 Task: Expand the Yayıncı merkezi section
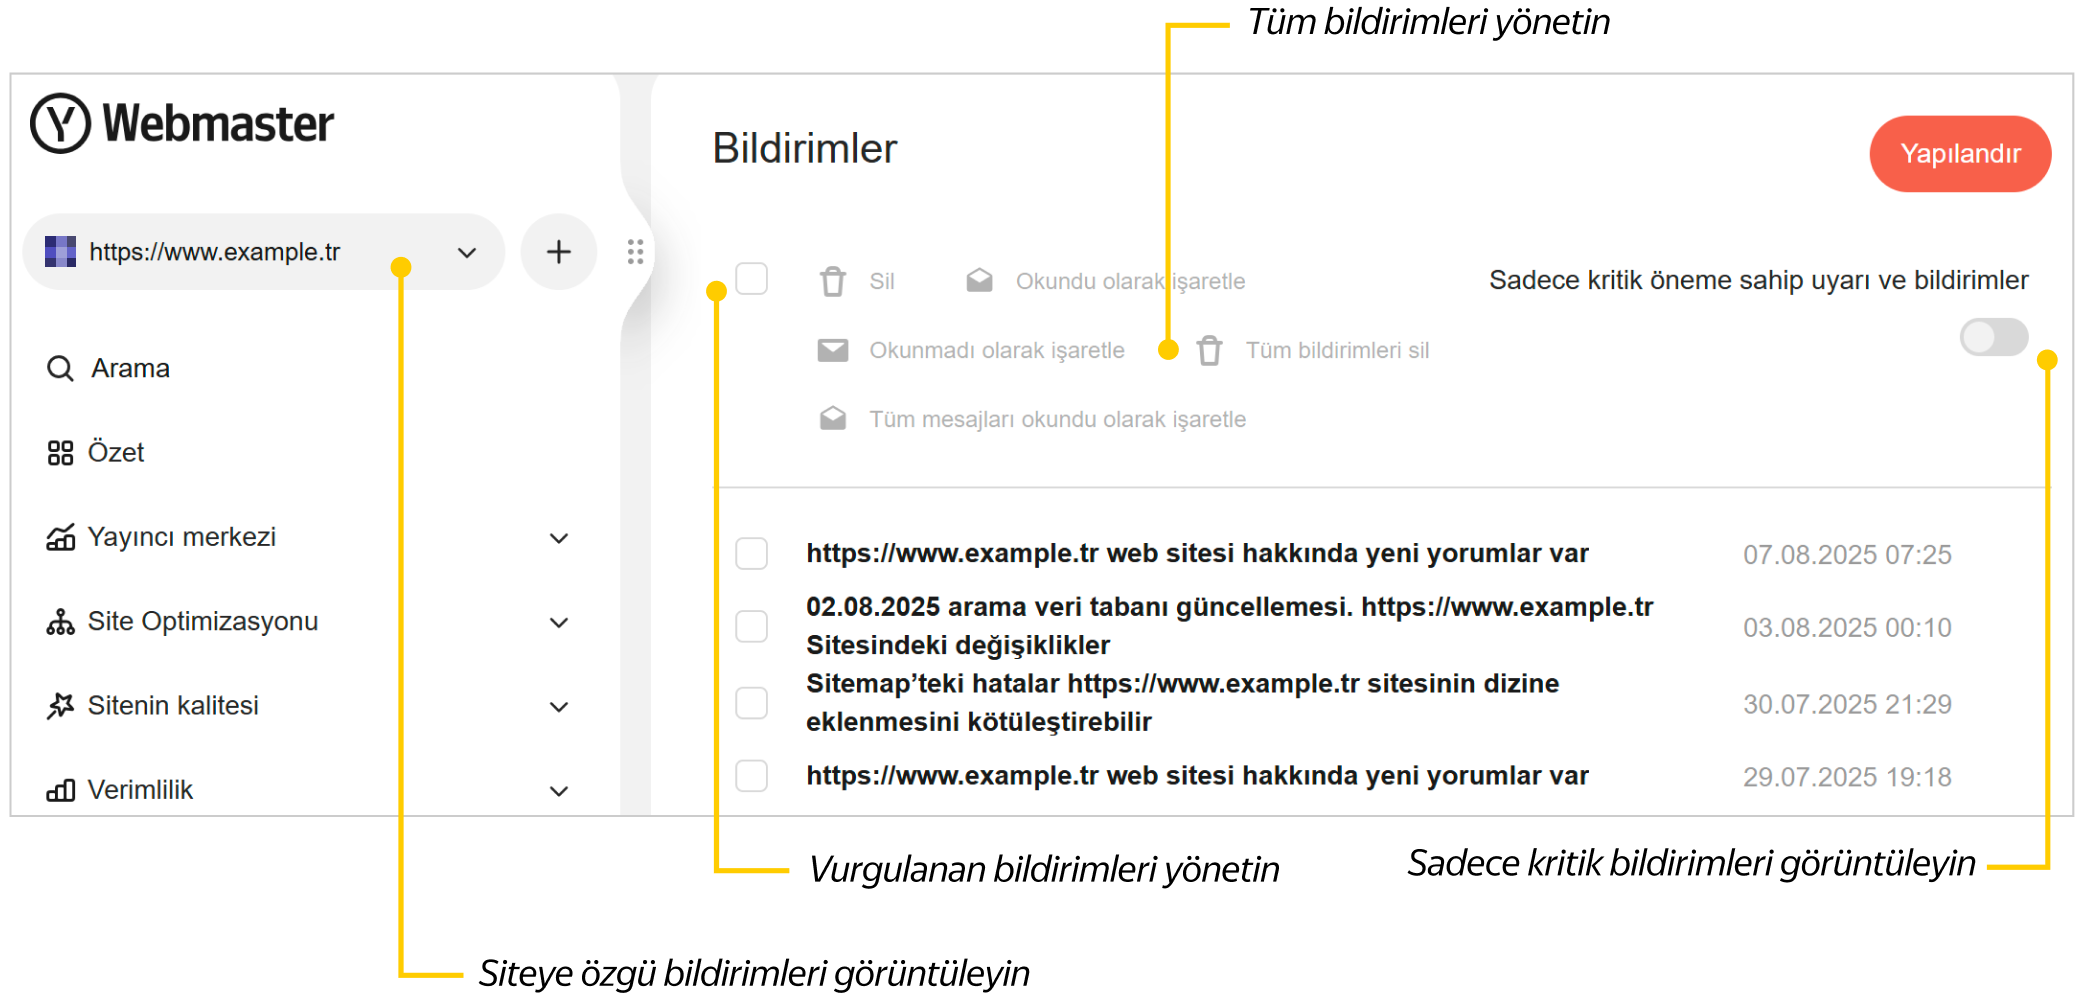558,538
